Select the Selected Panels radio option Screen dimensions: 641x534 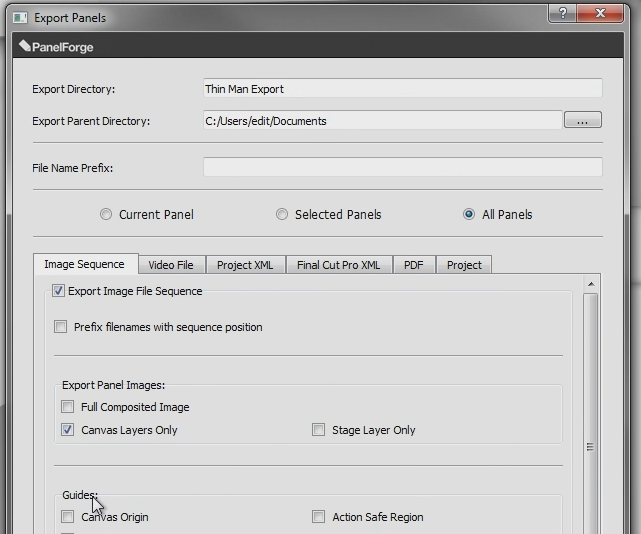click(x=282, y=214)
